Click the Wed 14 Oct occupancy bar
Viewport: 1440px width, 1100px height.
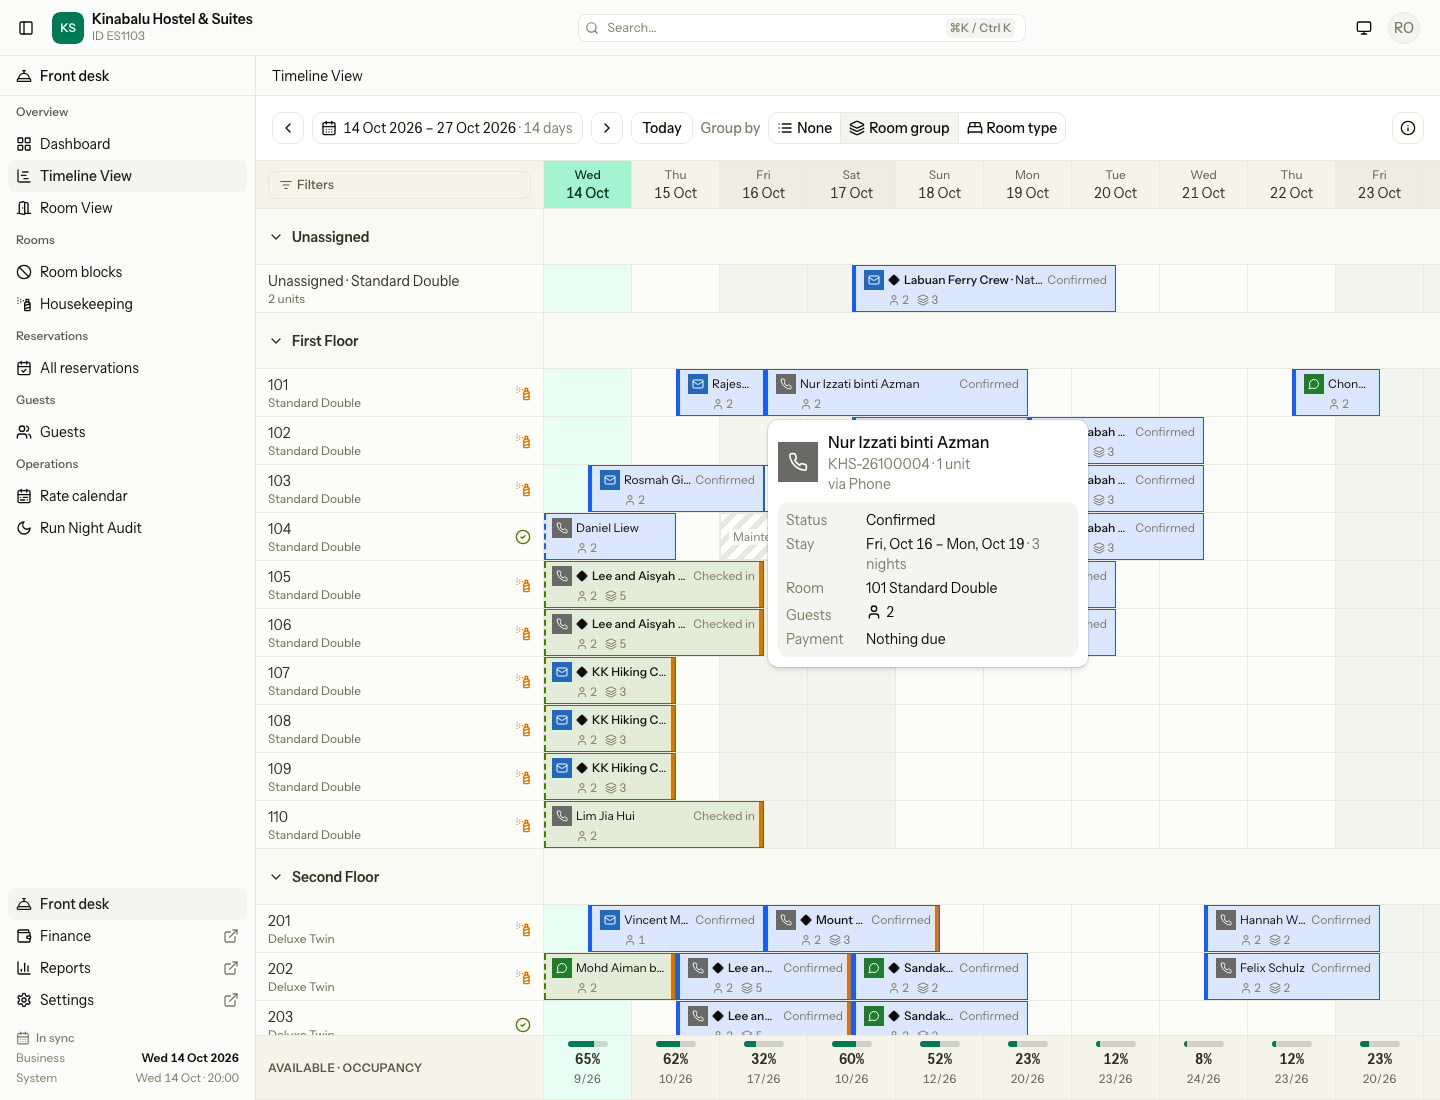[x=588, y=1044]
